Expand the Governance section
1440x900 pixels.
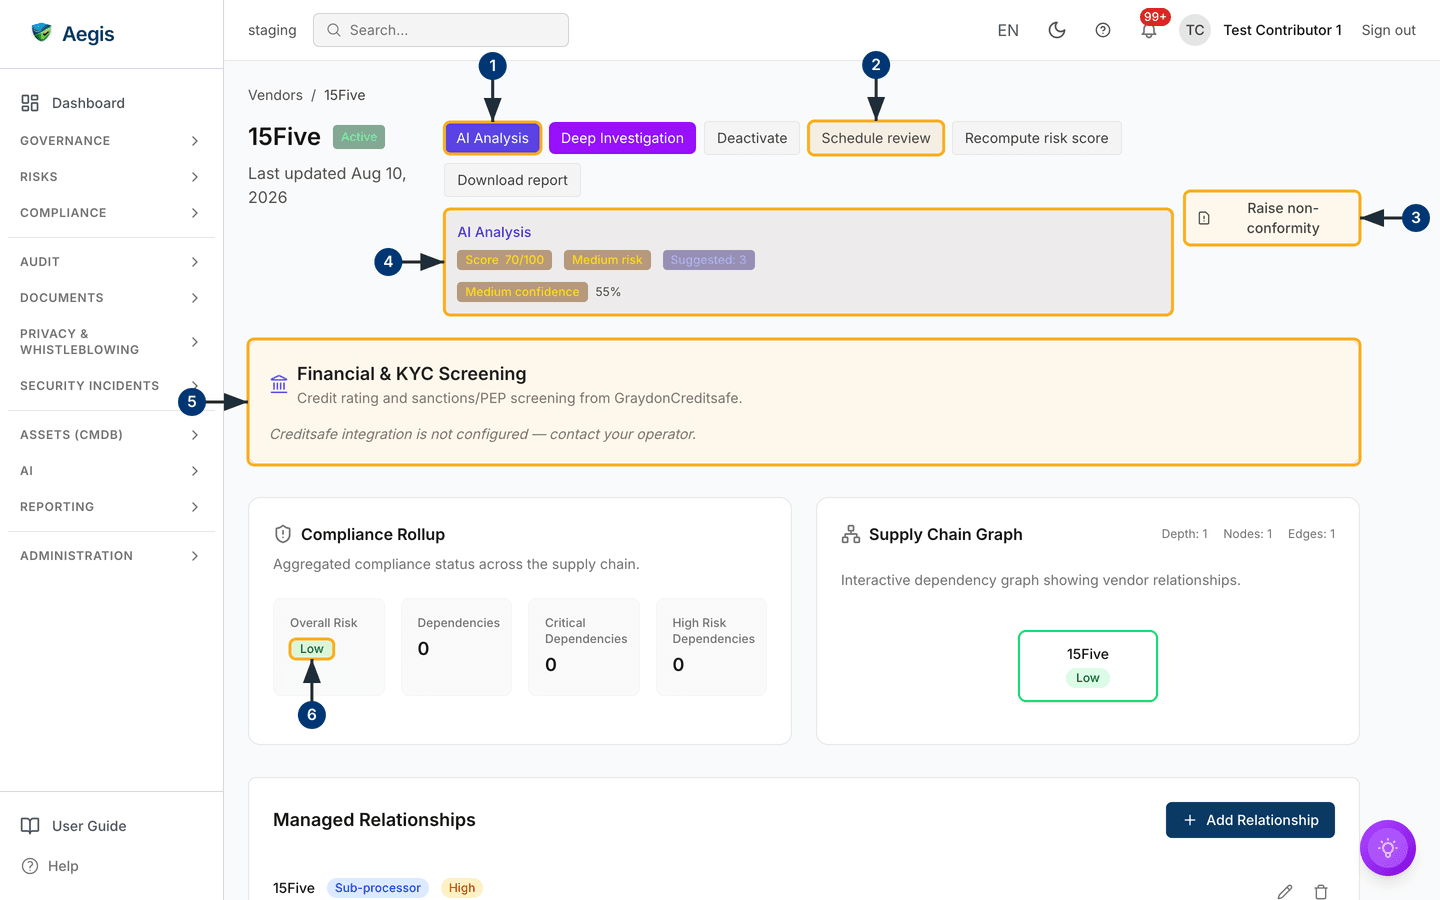click(111, 141)
